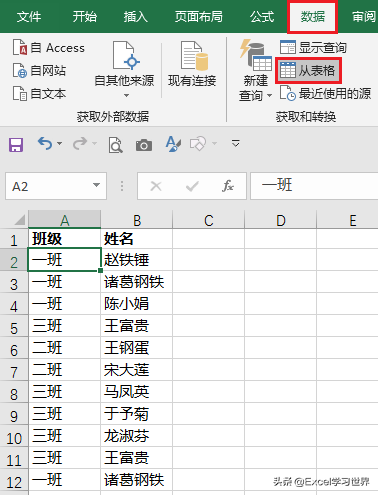Select column B header

[137, 220]
